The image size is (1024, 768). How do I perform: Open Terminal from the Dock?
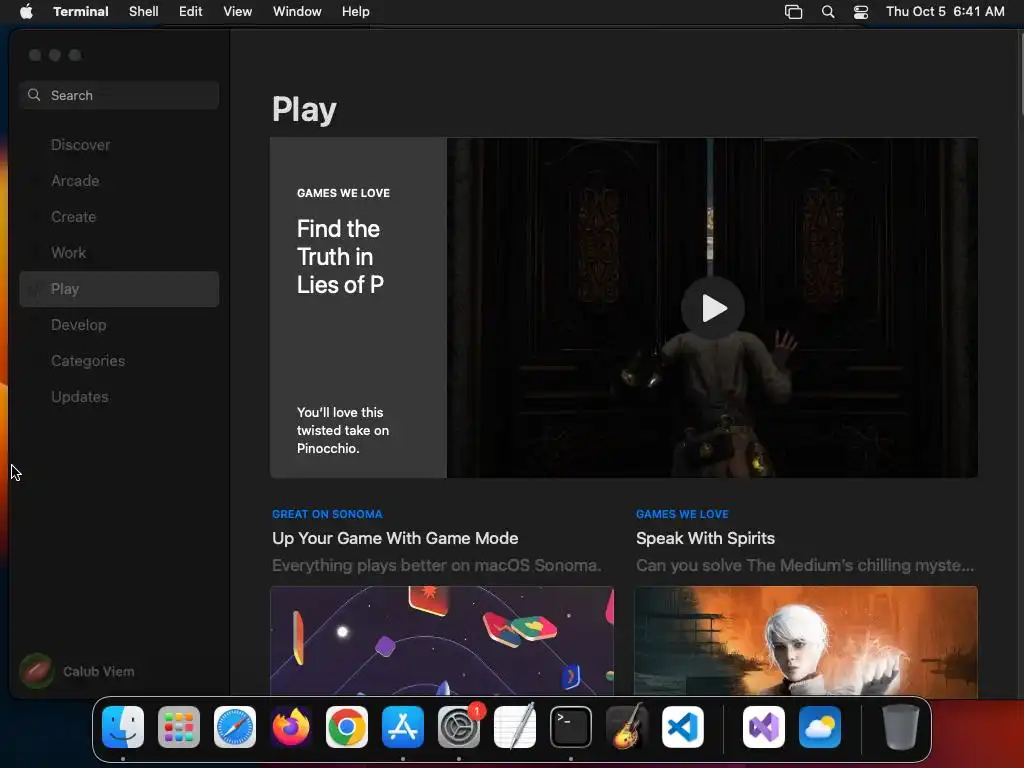pyautogui.click(x=571, y=727)
